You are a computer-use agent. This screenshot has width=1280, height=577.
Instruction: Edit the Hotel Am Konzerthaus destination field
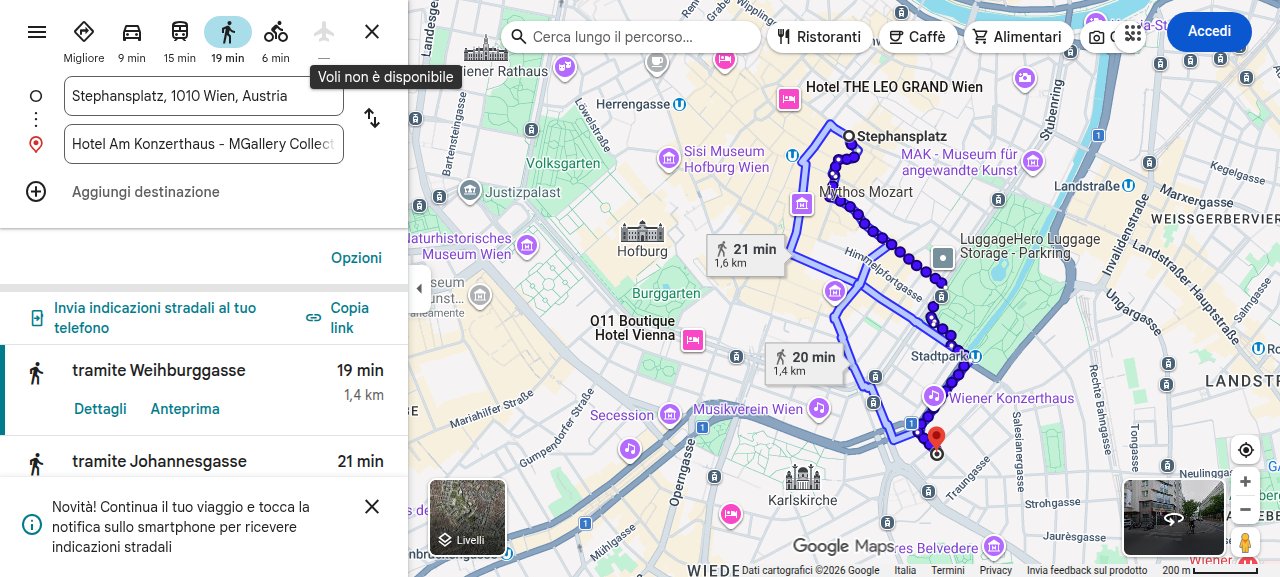204,144
